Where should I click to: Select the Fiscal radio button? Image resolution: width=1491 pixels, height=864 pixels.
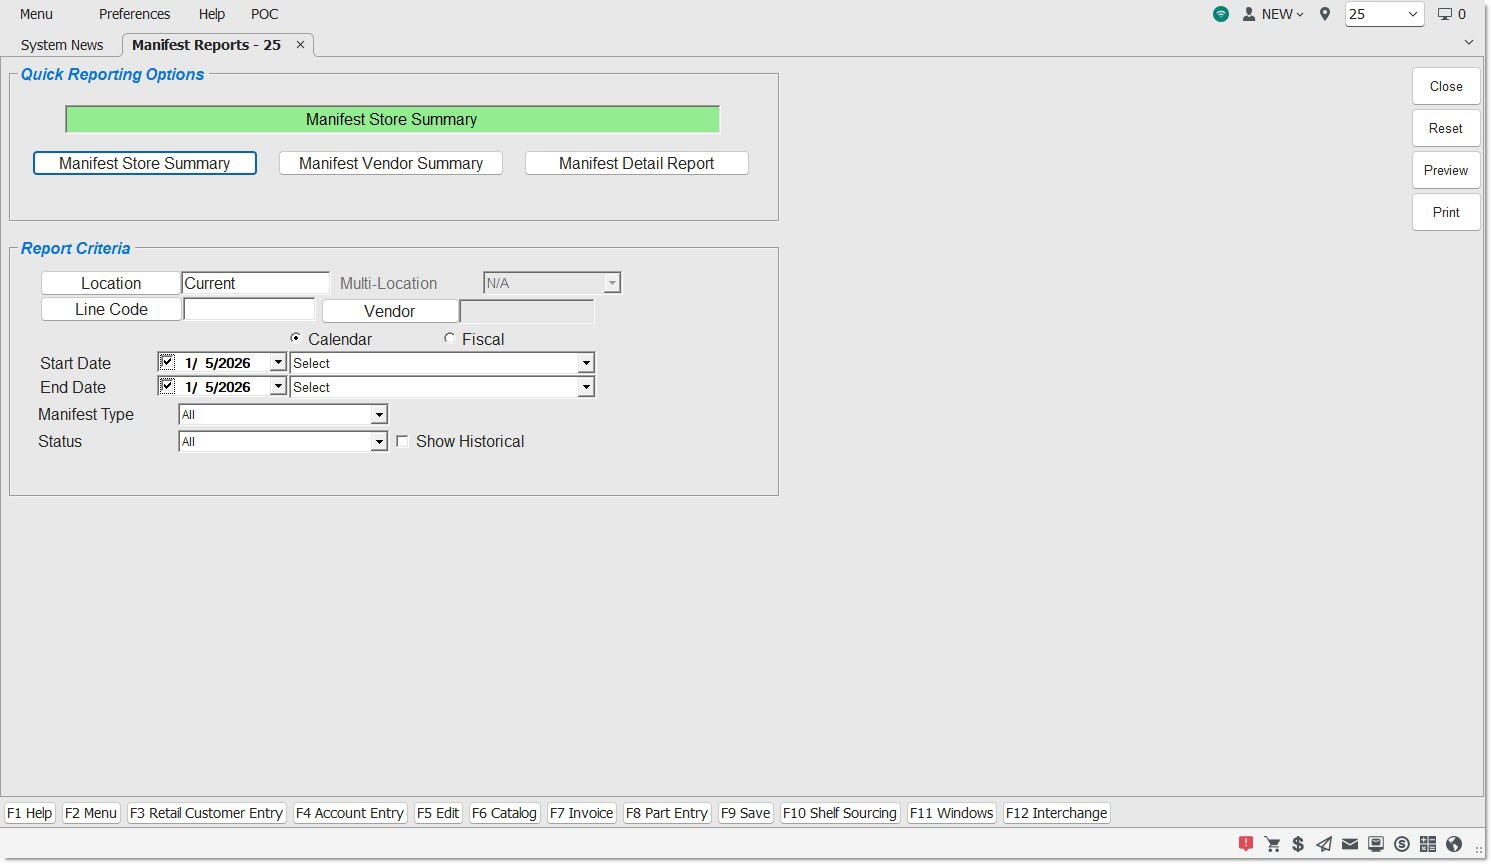(450, 339)
